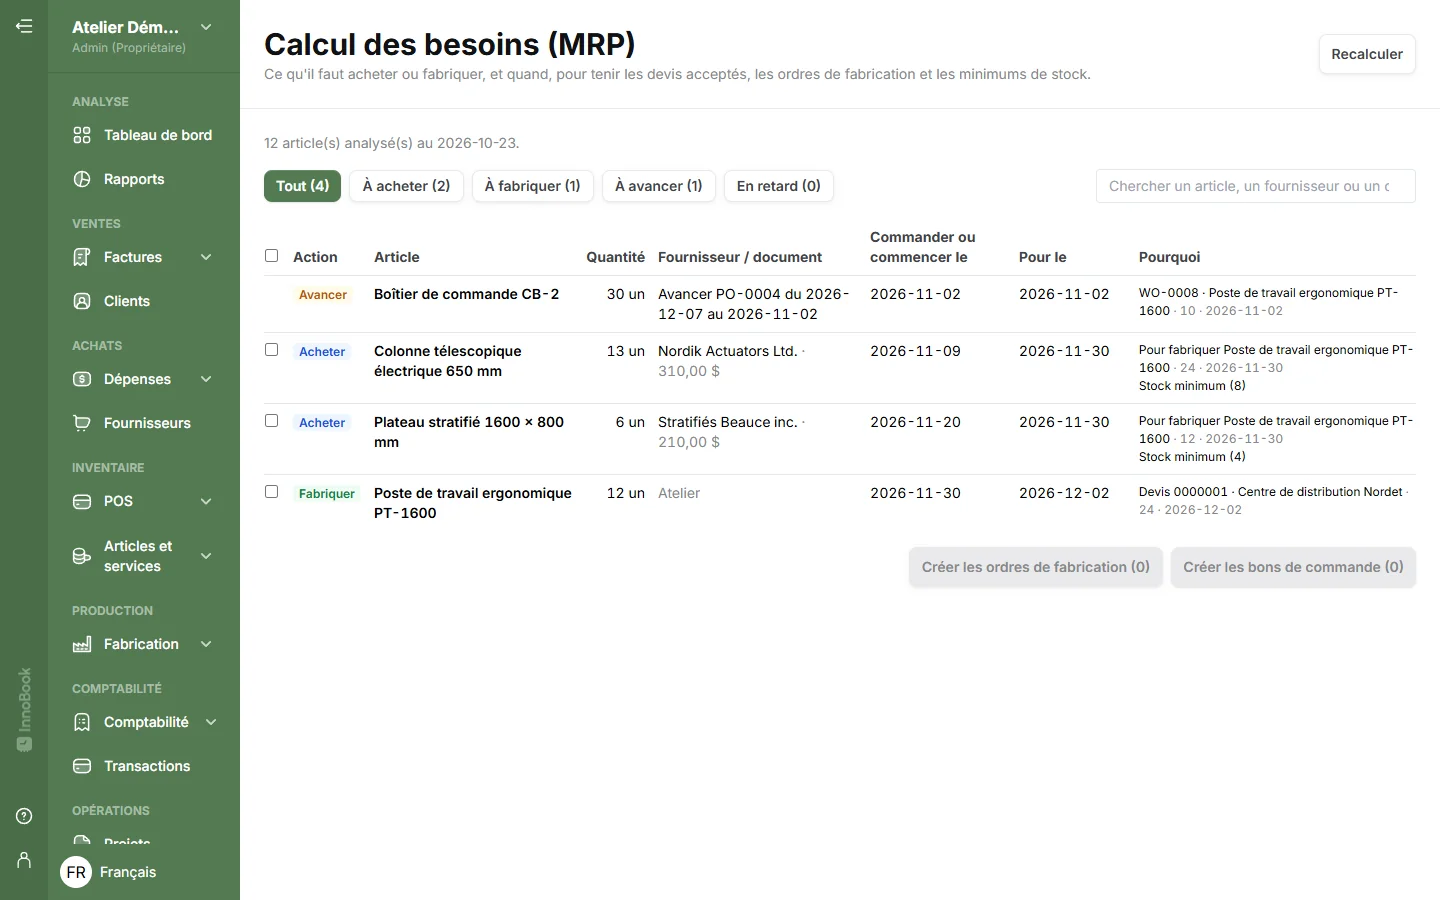This screenshot has width=1440, height=900.
Task: Click Créer les bons de commande button
Action: tap(1293, 567)
